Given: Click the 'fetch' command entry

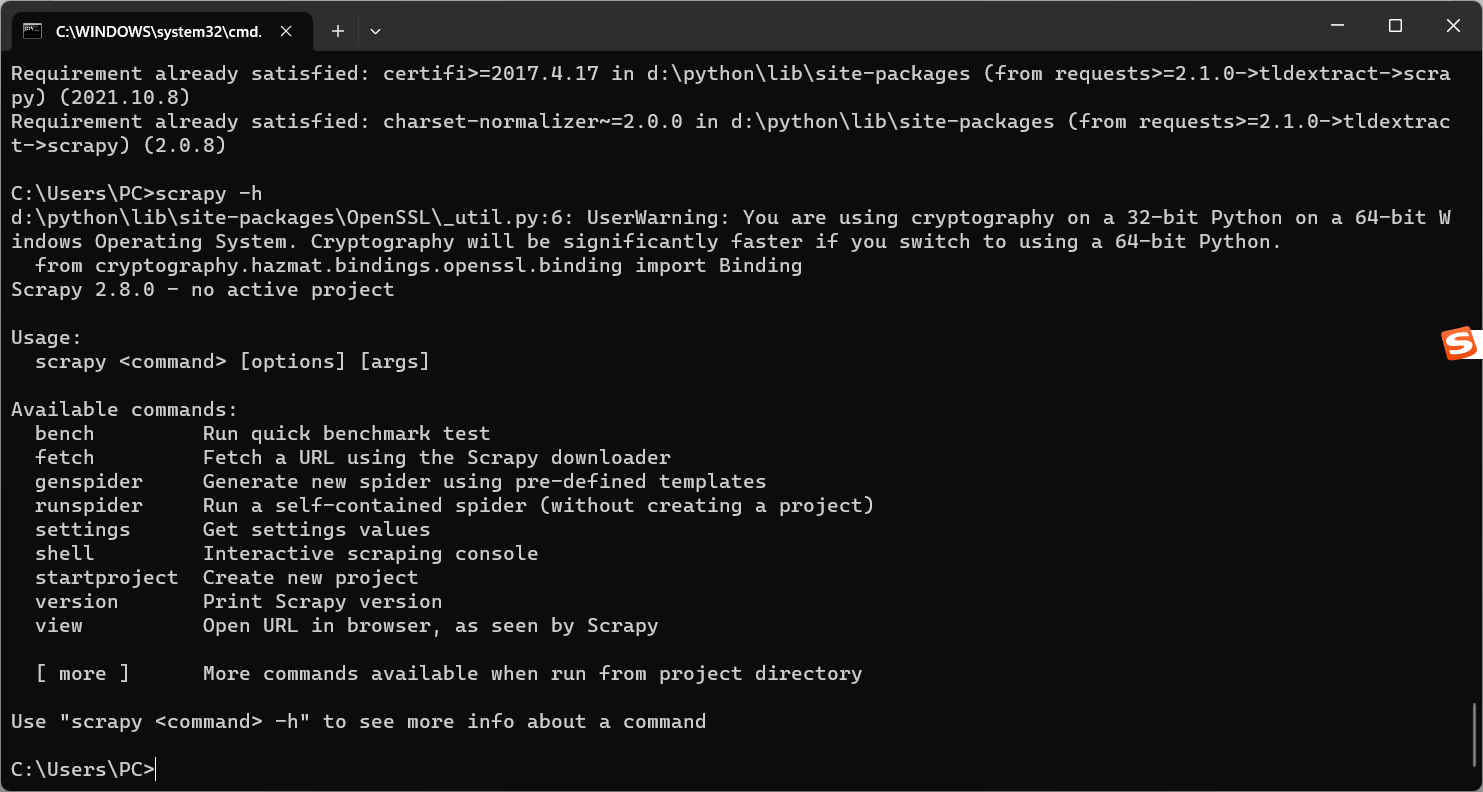Looking at the screenshot, I should tap(64, 457).
